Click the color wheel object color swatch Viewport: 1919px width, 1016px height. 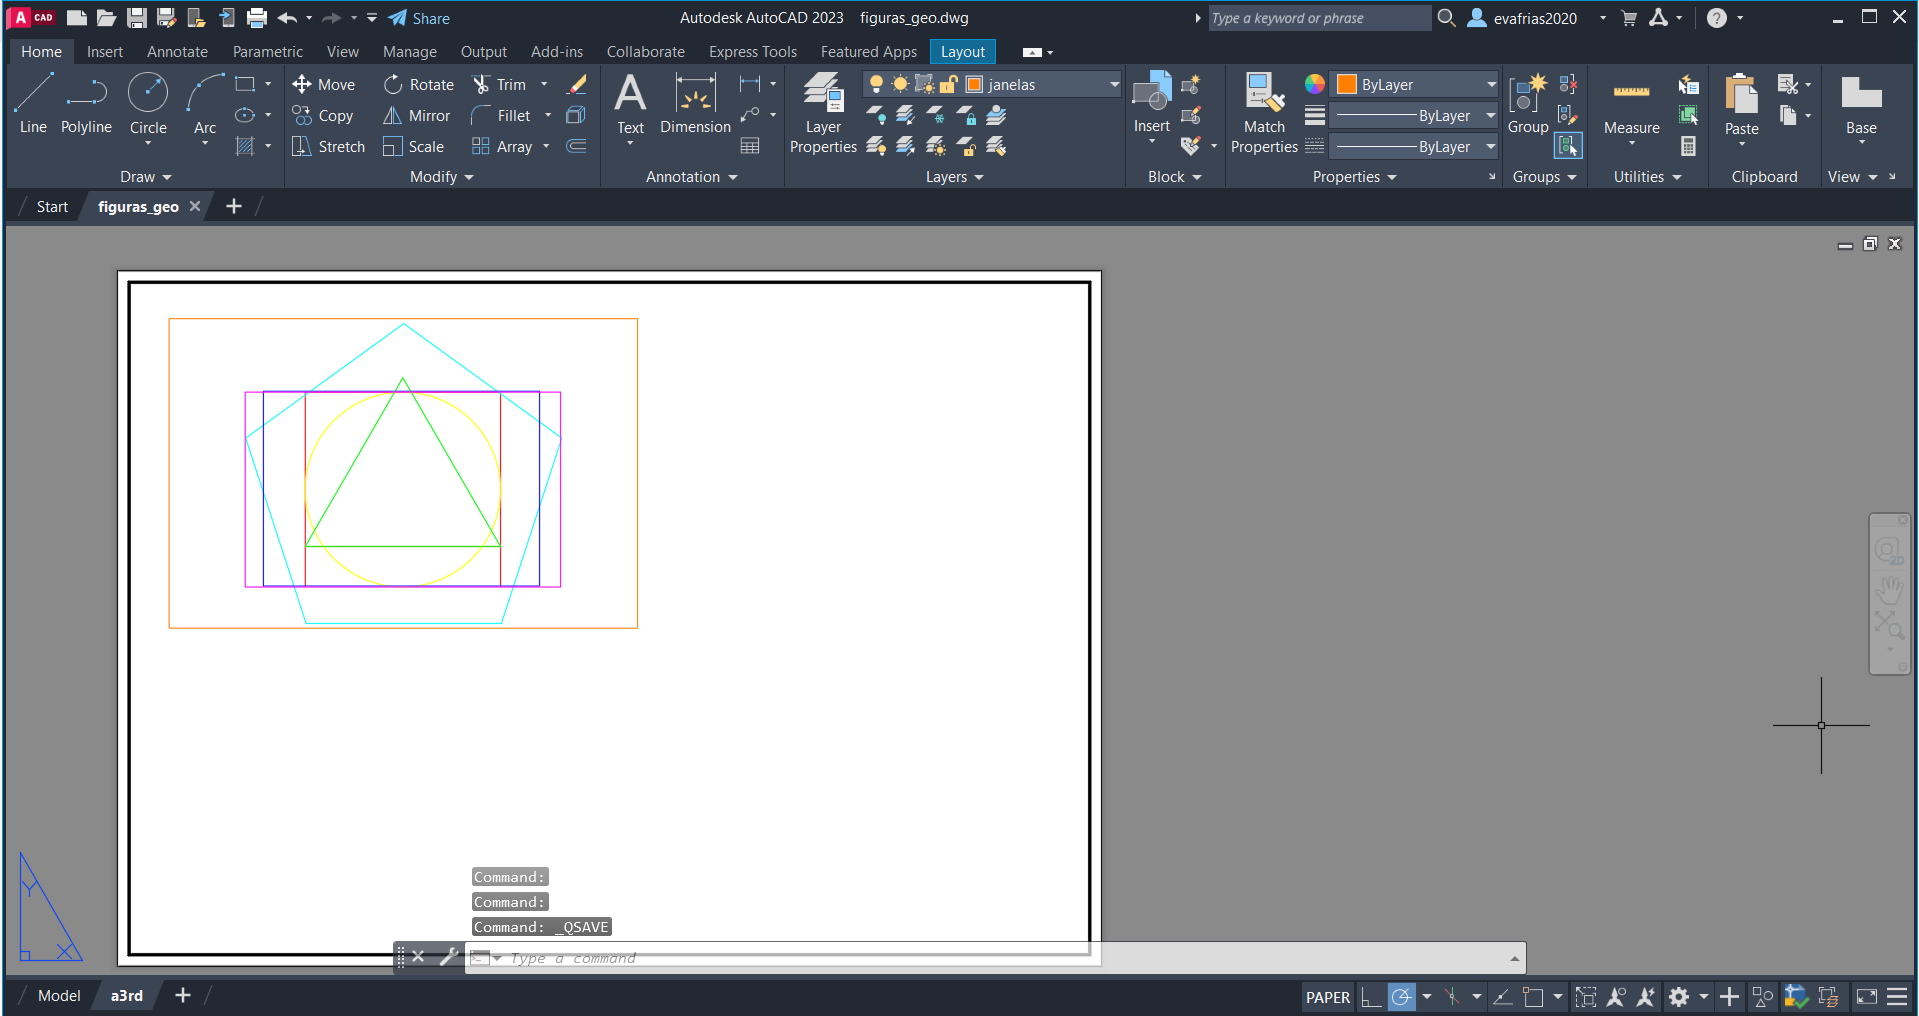(x=1314, y=84)
